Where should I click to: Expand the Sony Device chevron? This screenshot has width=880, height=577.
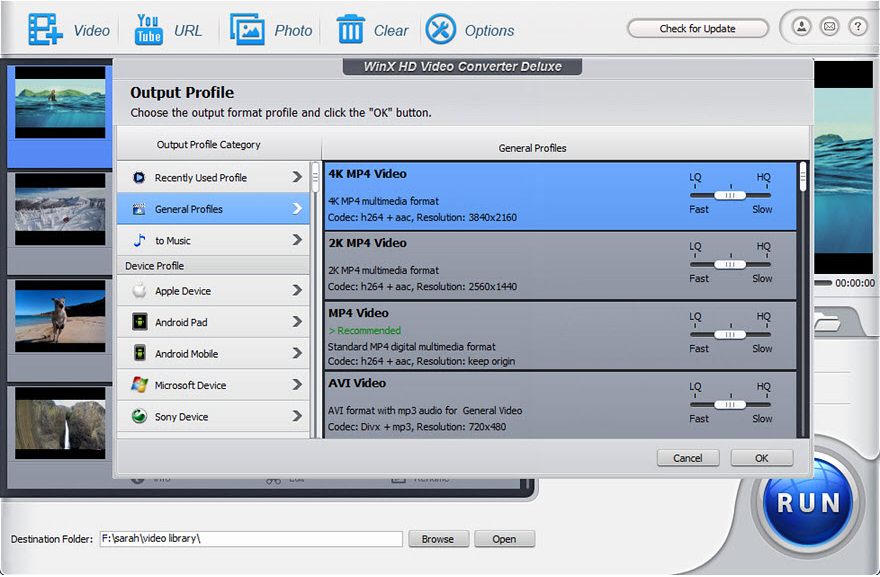(x=297, y=416)
